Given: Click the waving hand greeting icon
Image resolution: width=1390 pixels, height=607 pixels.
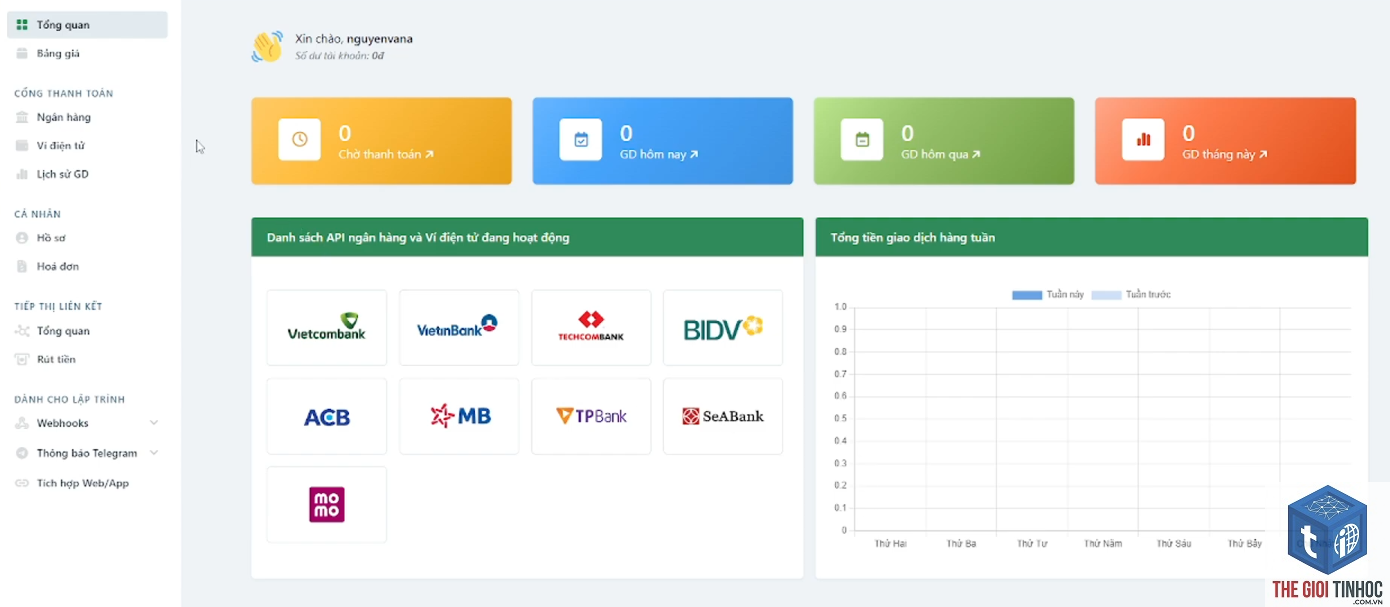Looking at the screenshot, I should pyautogui.click(x=267, y=46).
